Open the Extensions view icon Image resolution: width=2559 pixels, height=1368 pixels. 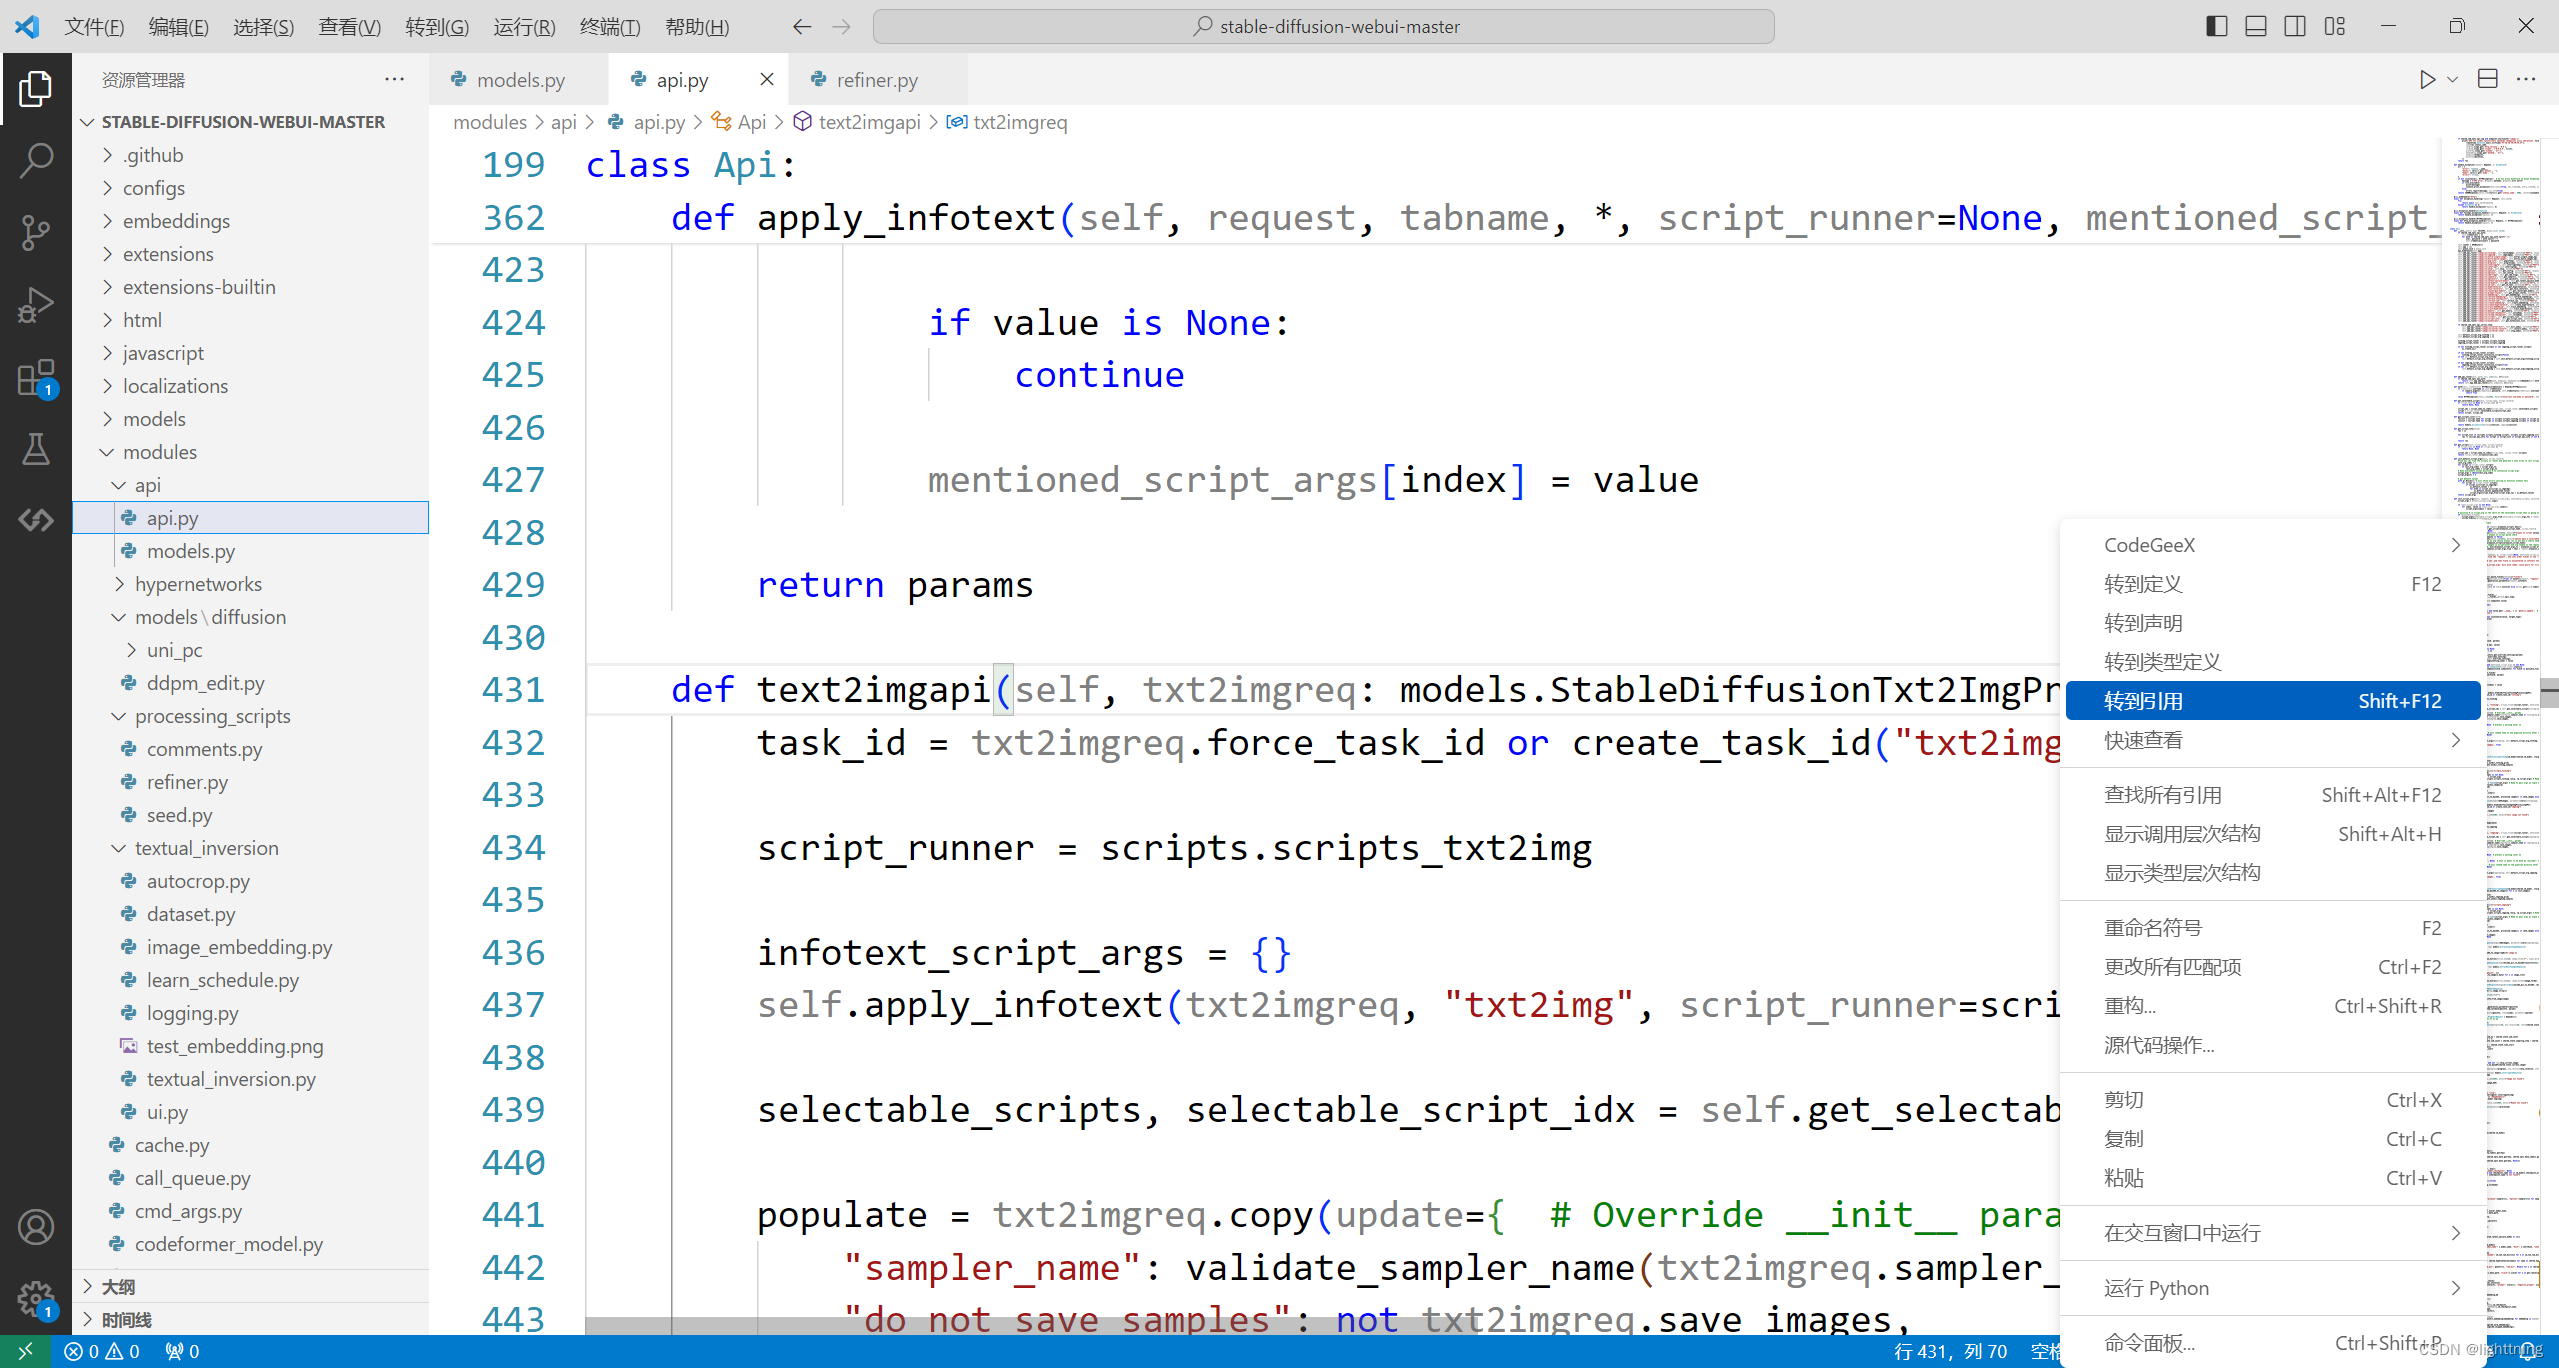36,379
